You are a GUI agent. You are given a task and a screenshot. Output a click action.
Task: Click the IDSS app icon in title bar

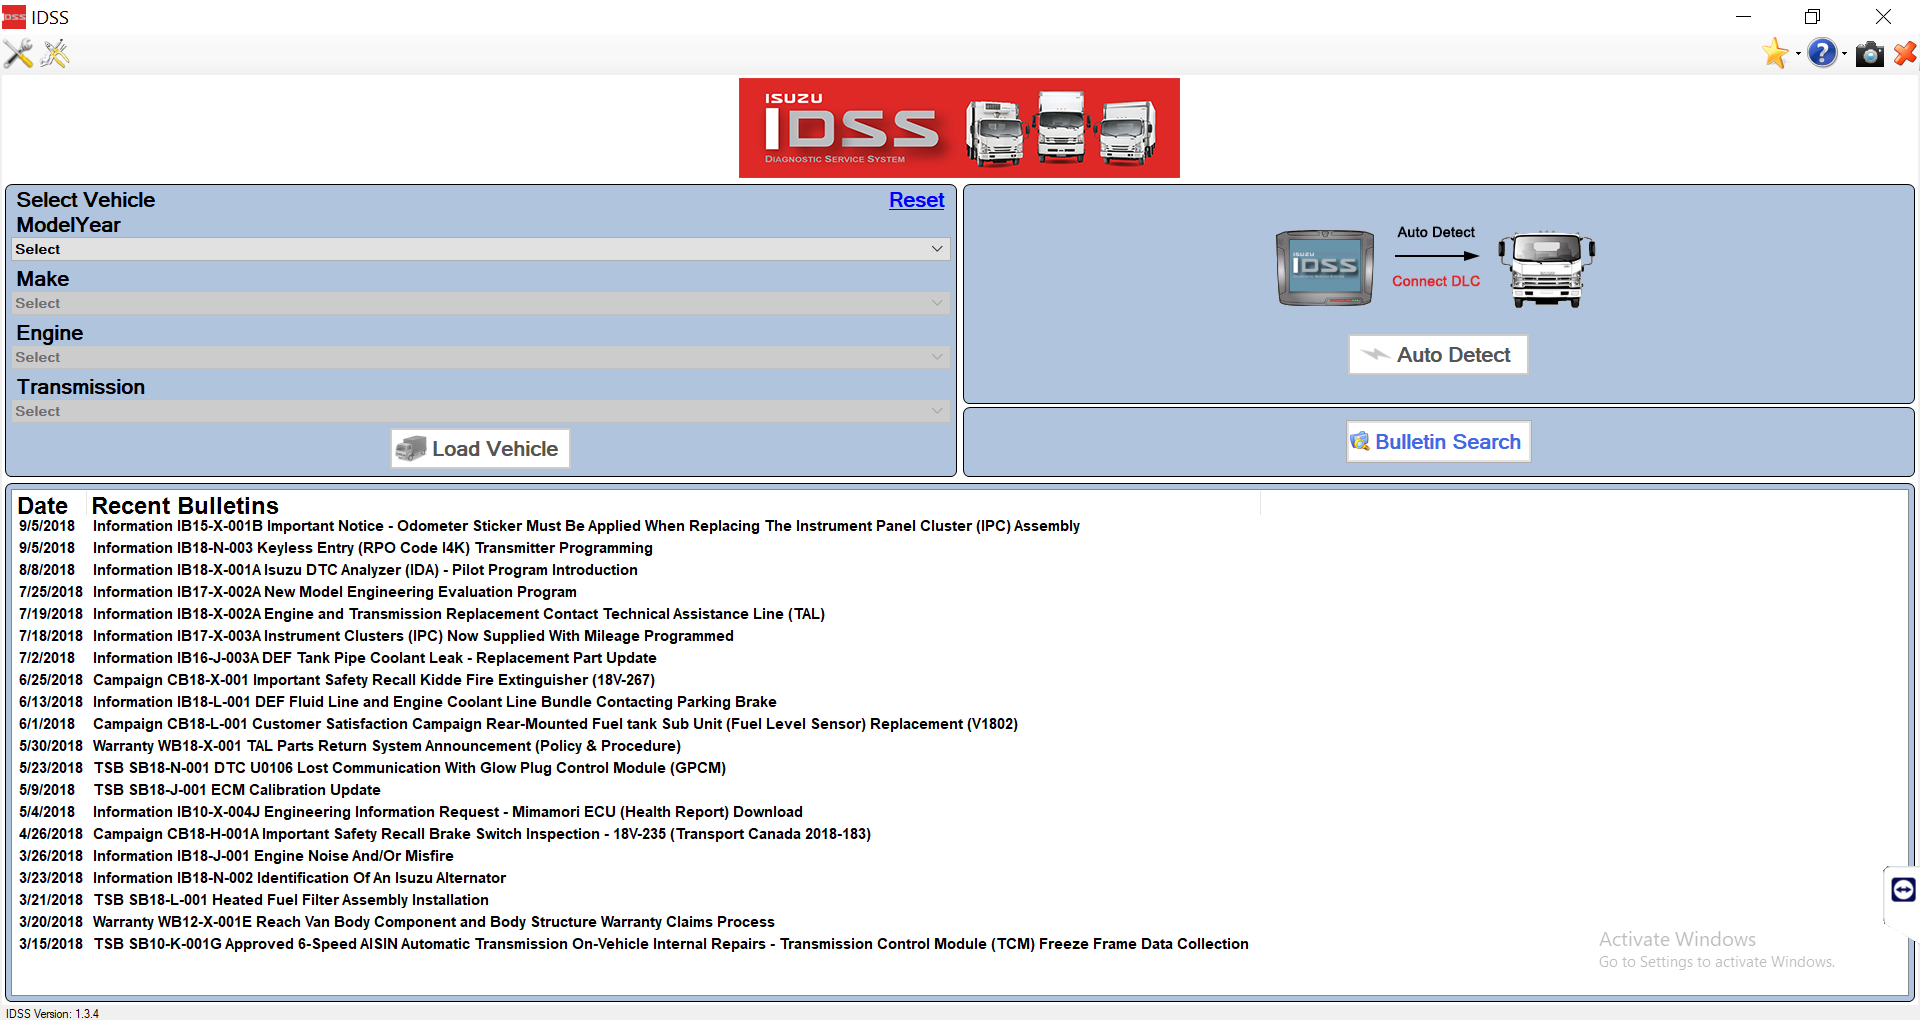(x=14, y=16)
